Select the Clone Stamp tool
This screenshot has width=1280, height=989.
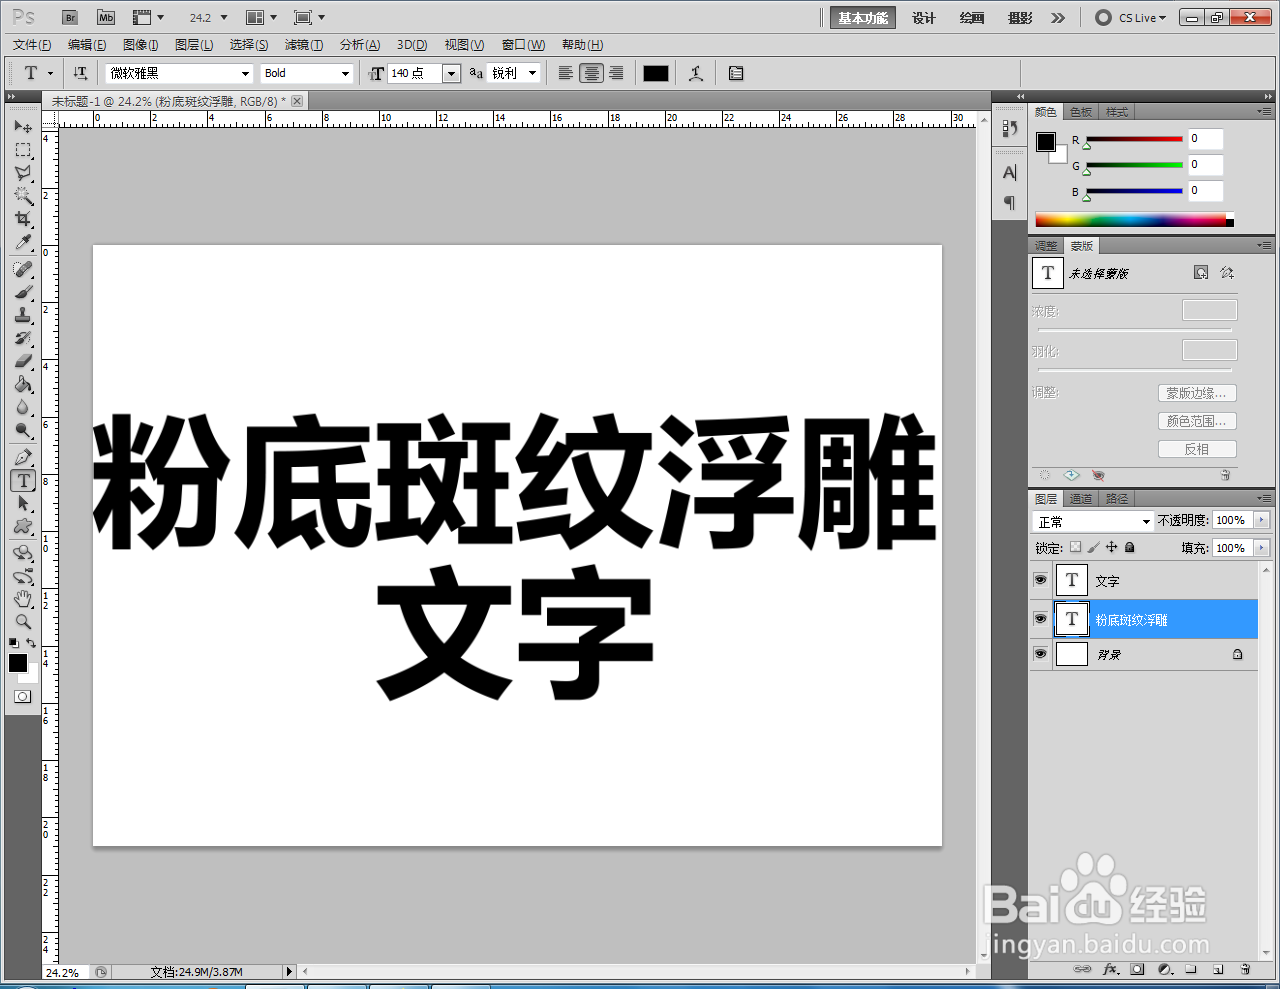point(23,315)
